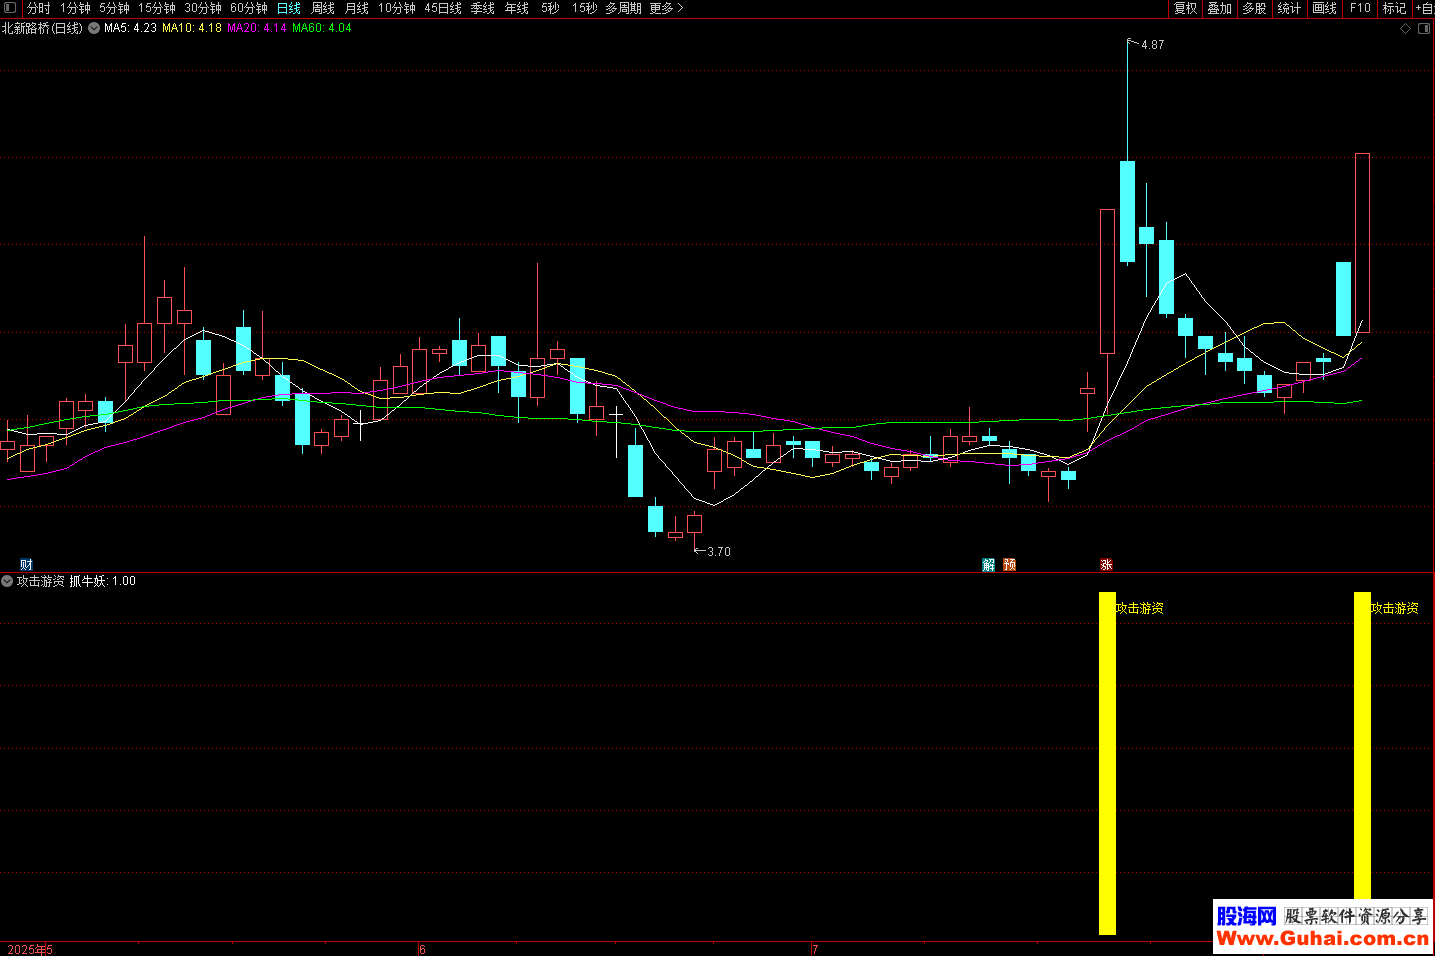Select the 周线 weekly chart tab
This screenshot has height=956, width=1435.
tap(323, 8)
